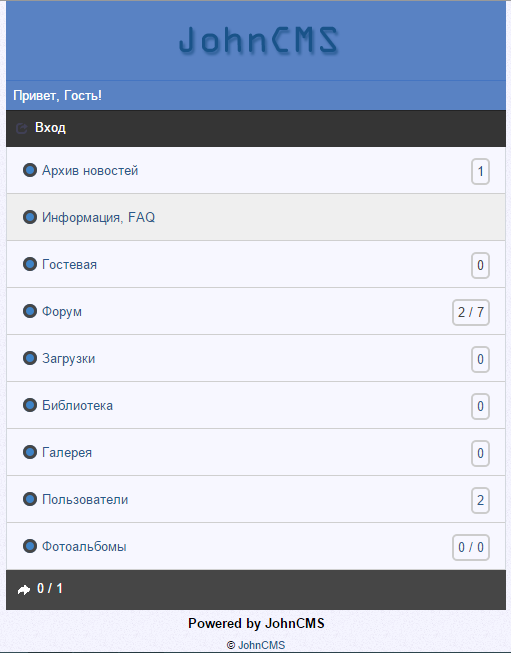Open the Вход login link

(x=50, y=127)
